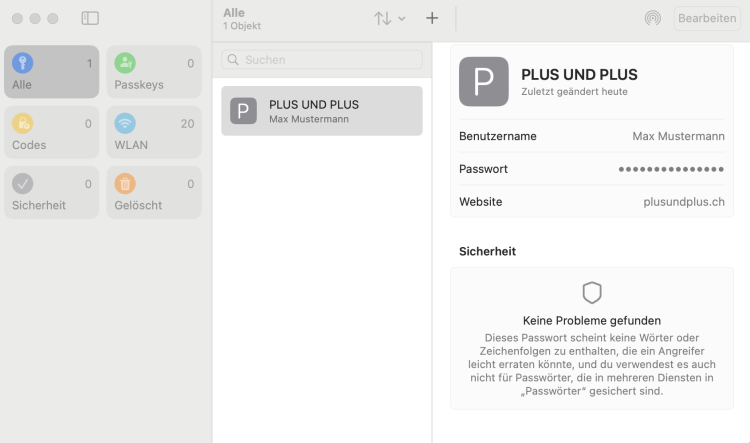Image resolution: width=750 pixels, height=443 pixels.
Task: Open the sort options dropdown
Action: click(x=389, y=19)
